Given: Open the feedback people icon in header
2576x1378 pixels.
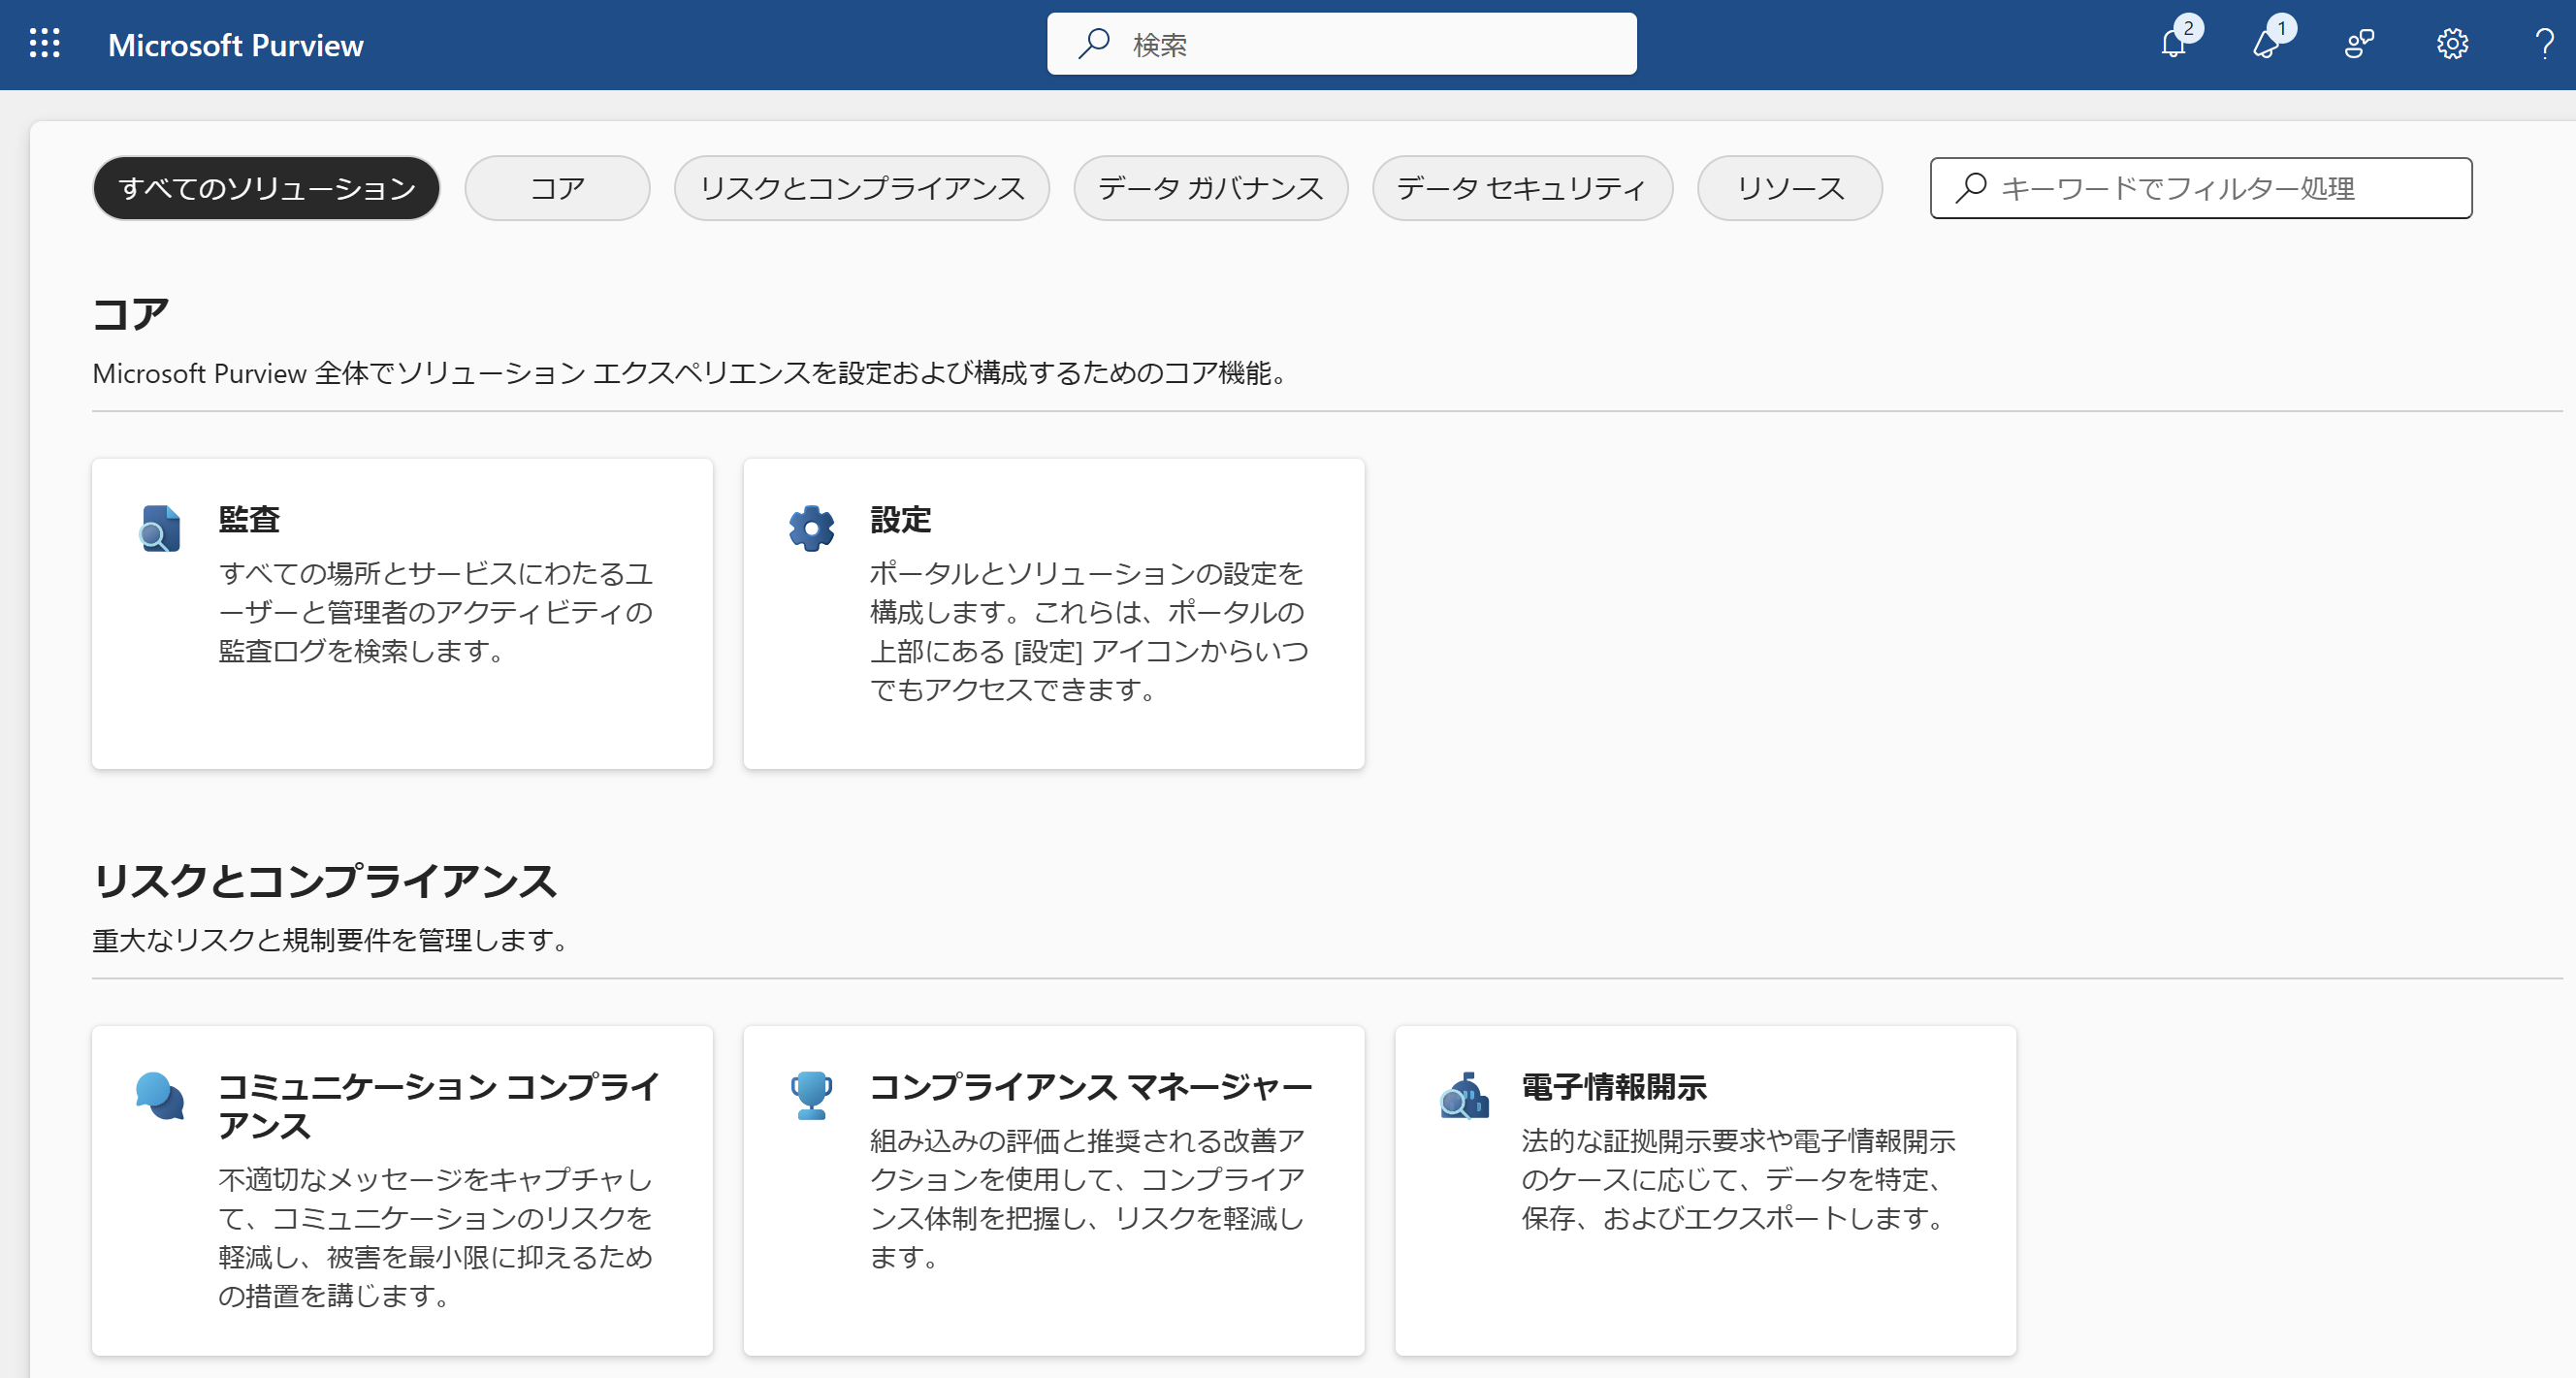Looking at the screenshot, I should pos(2359,44).
